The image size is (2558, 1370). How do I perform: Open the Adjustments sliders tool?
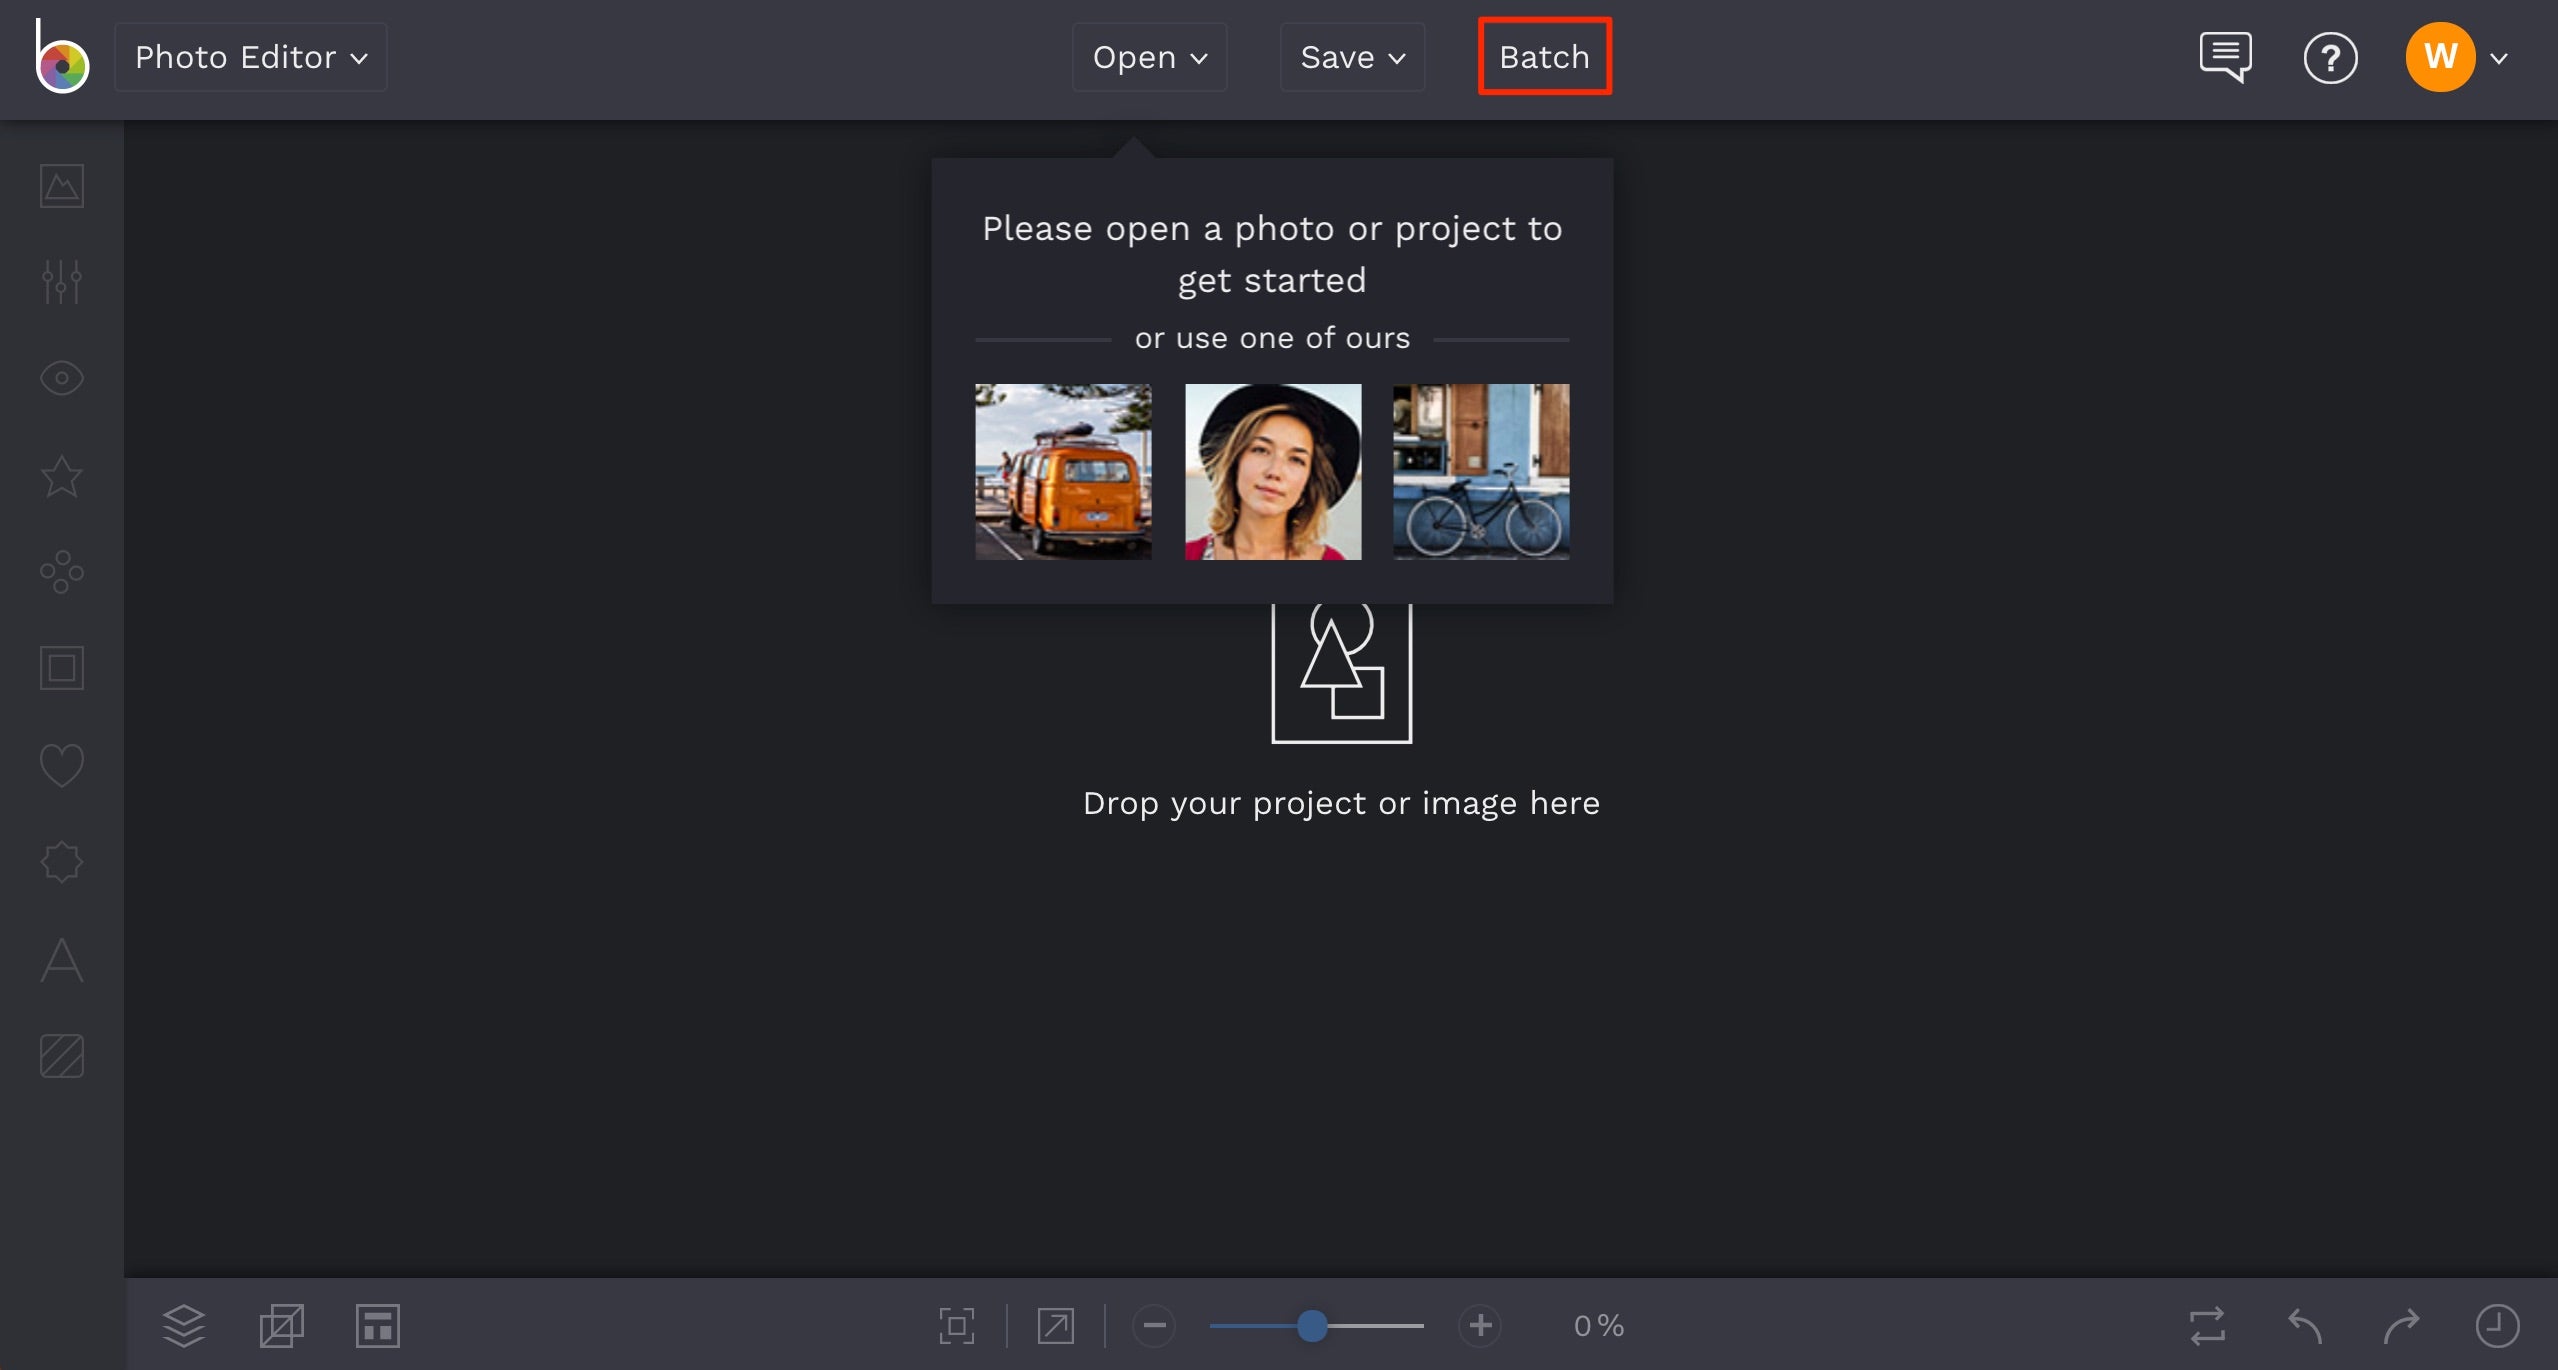coord(60,281)
